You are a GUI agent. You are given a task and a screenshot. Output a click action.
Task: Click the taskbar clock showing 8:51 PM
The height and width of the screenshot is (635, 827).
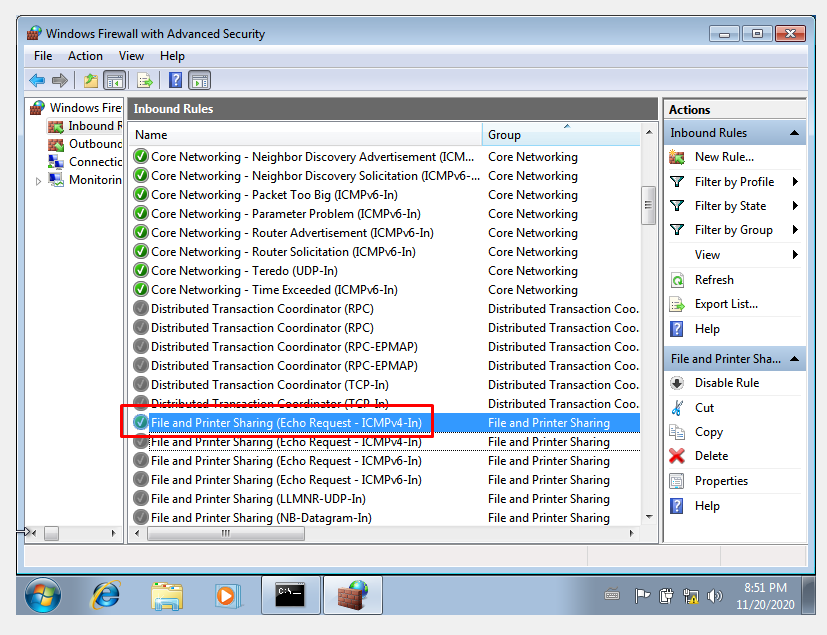pyautogui.click(x=765, y=596)
